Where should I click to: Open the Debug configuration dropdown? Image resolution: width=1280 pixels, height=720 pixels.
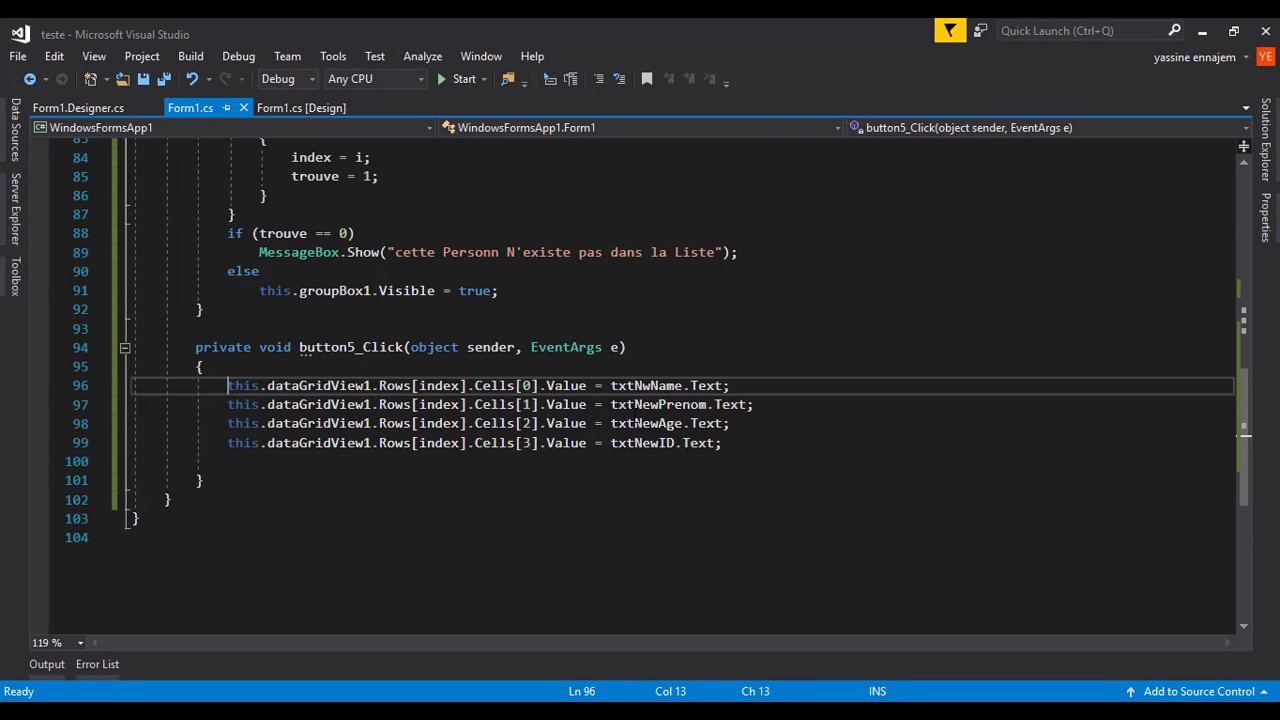(287, 79)
